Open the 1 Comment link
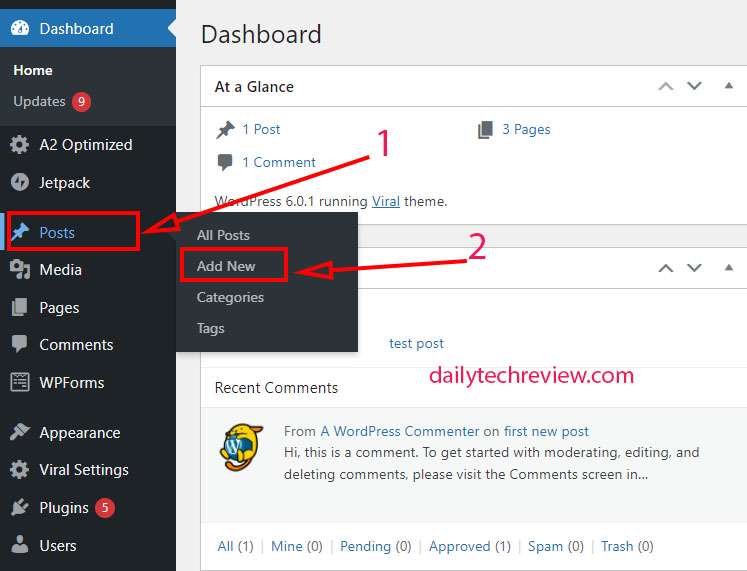747x571 pixels. [x=279, y=162]
